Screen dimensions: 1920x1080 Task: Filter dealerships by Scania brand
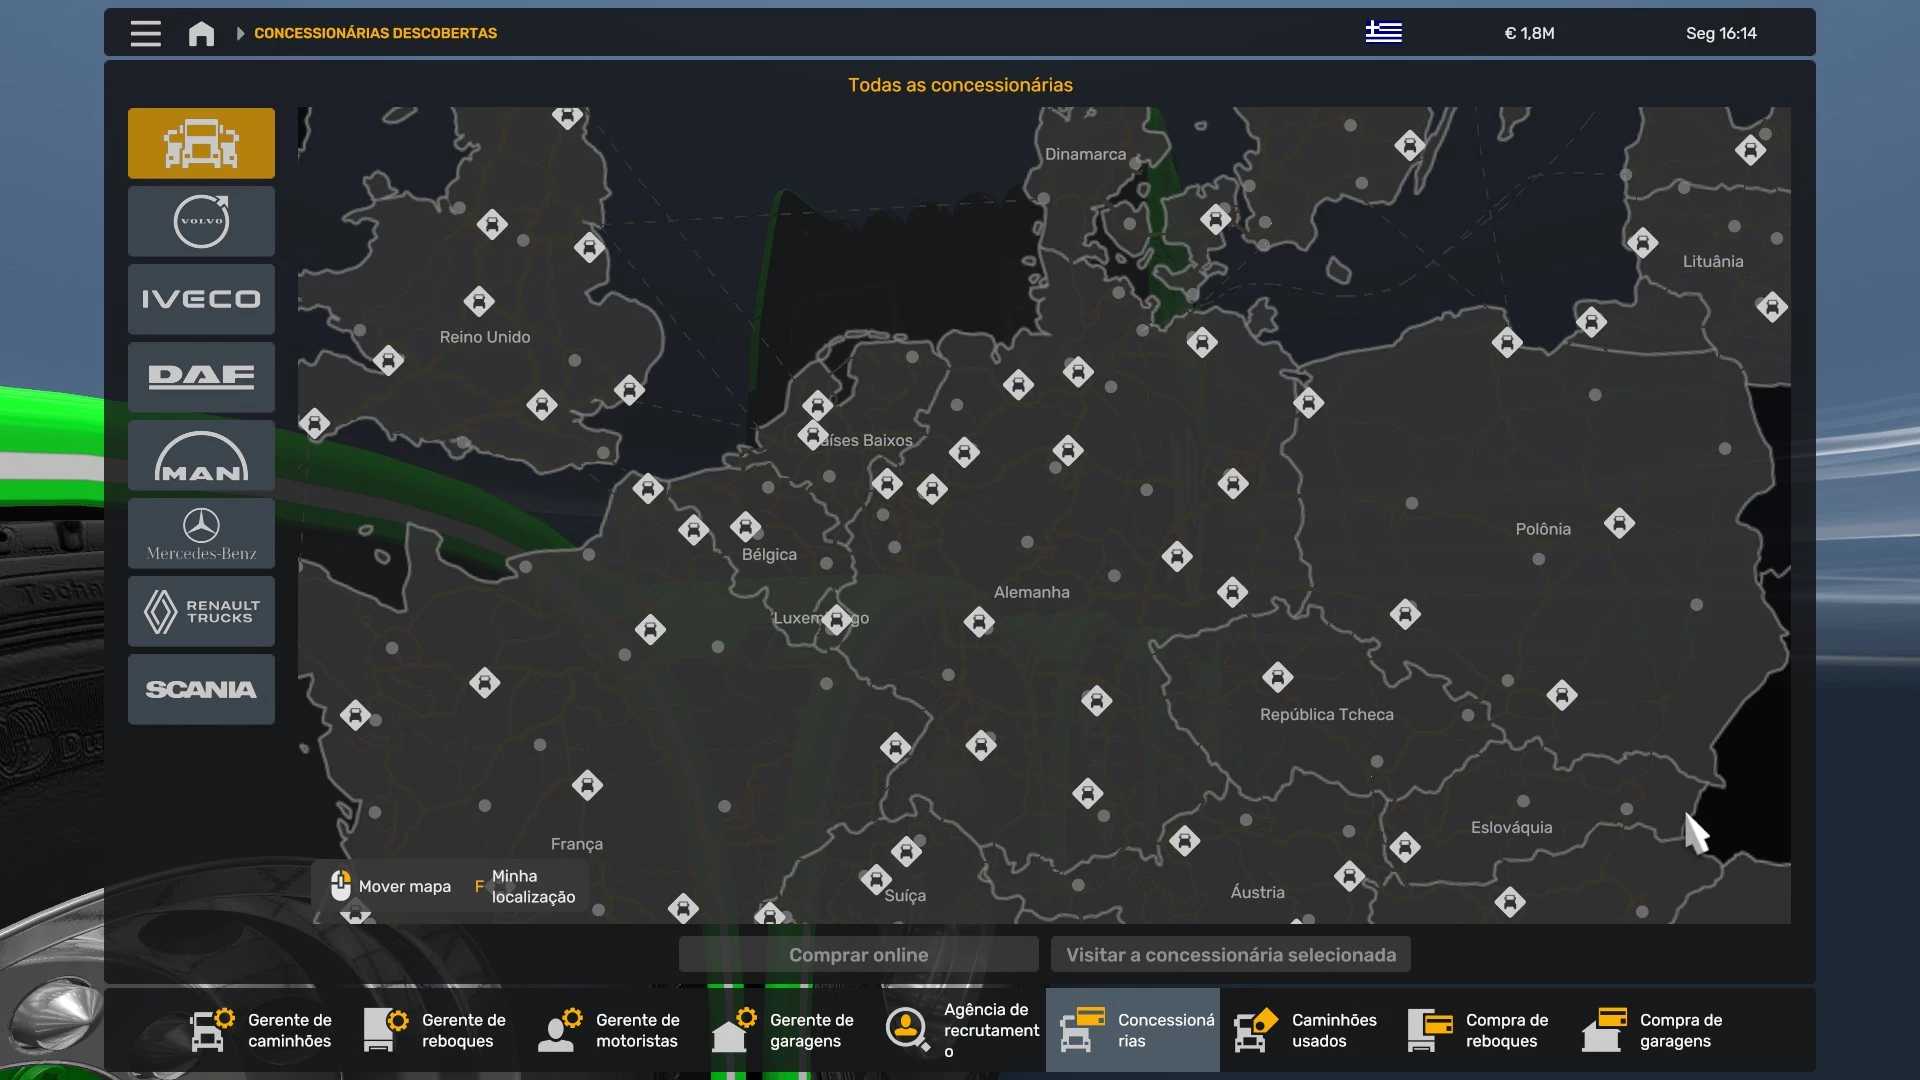201,689
